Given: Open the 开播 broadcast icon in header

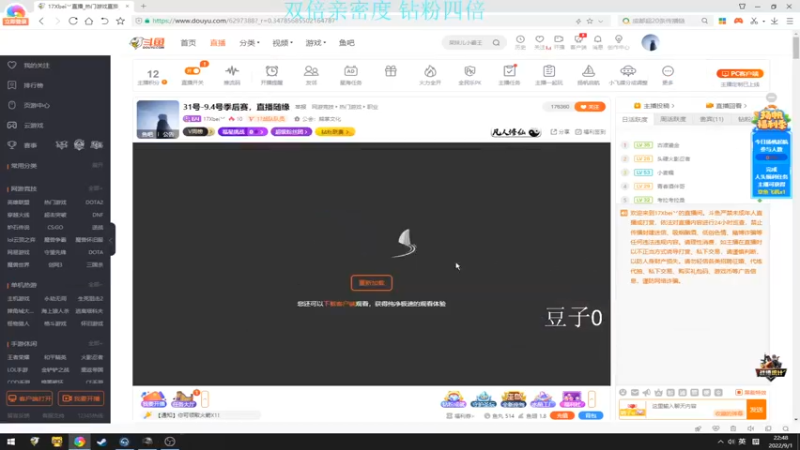Looking at the screenshot, I should point(559,40).
